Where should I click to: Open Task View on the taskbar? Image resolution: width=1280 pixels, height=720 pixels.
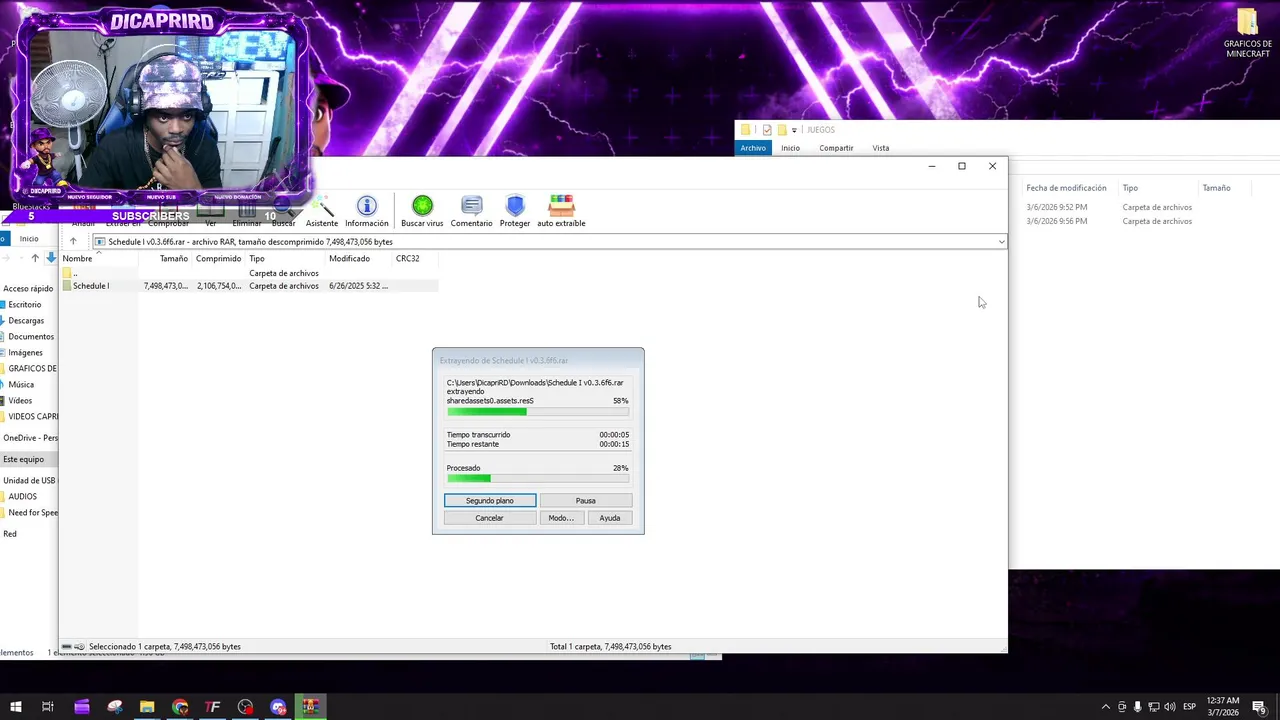(x=47, y=707)
